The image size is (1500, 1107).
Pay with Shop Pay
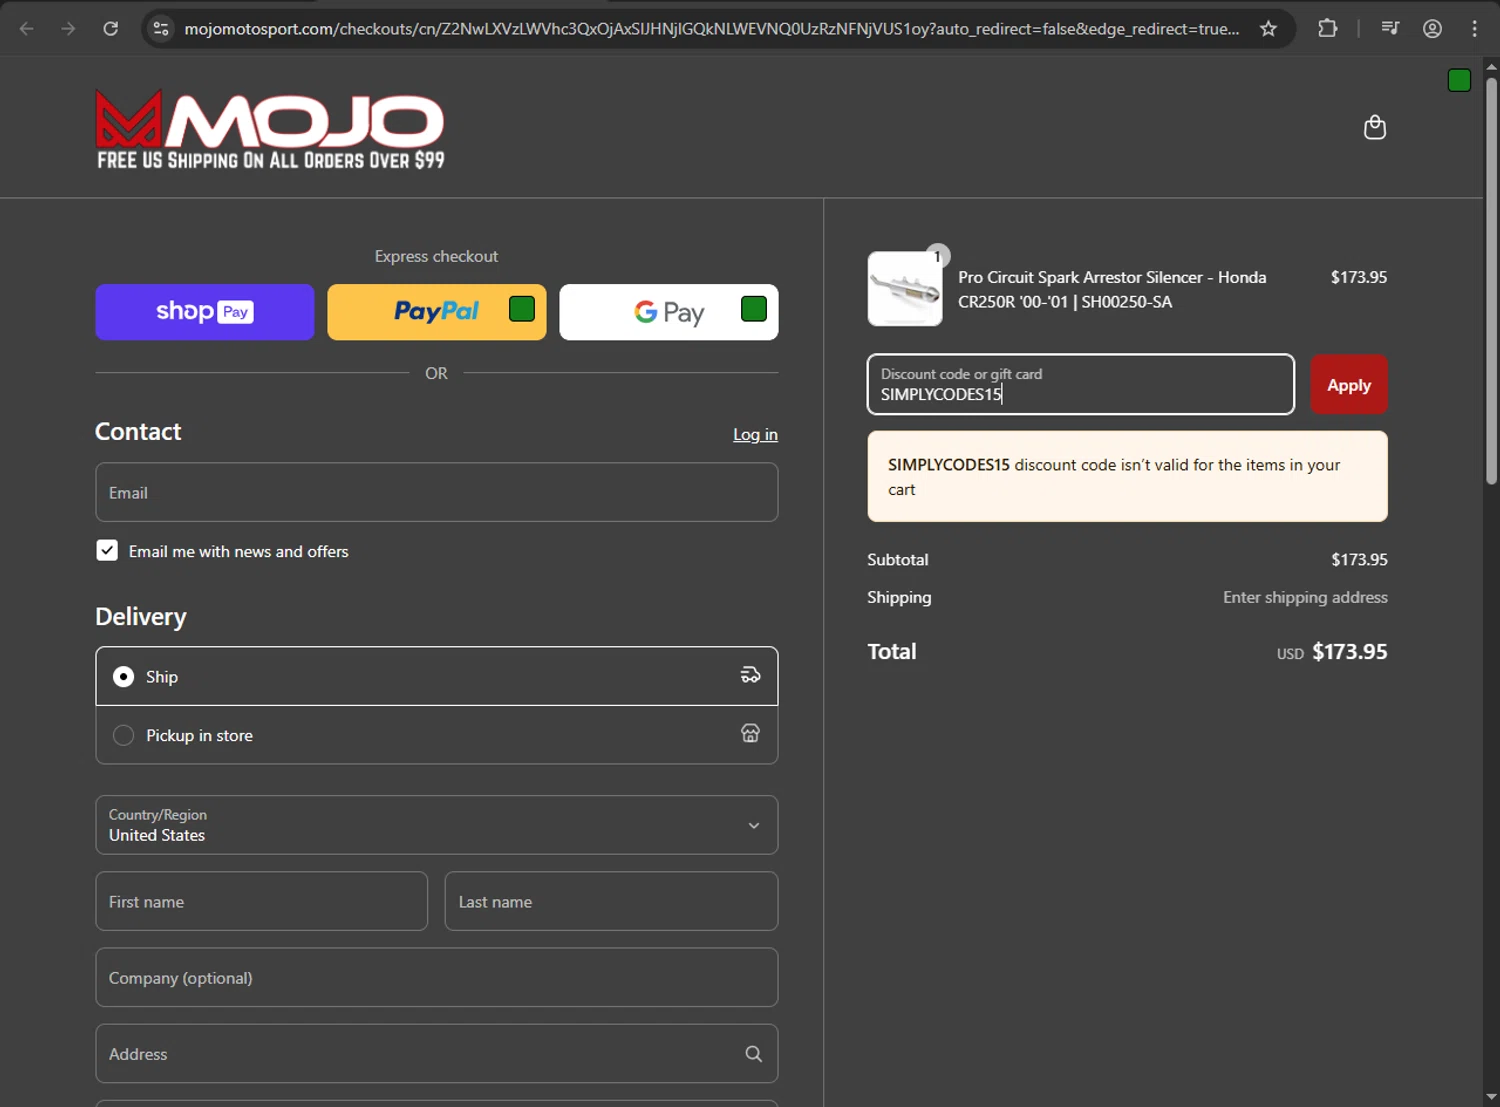pyautogui.click(x=205, y=312)
